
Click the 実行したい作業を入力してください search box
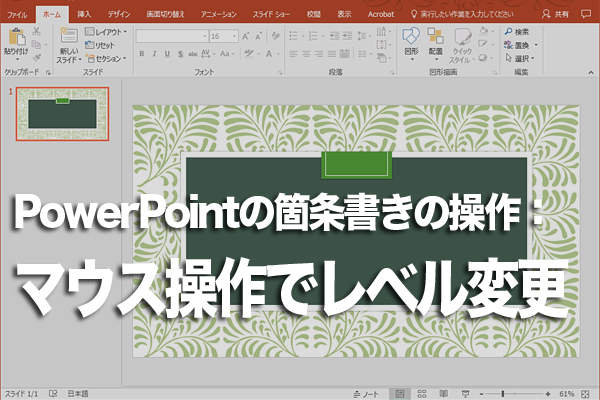pos(462,15)
